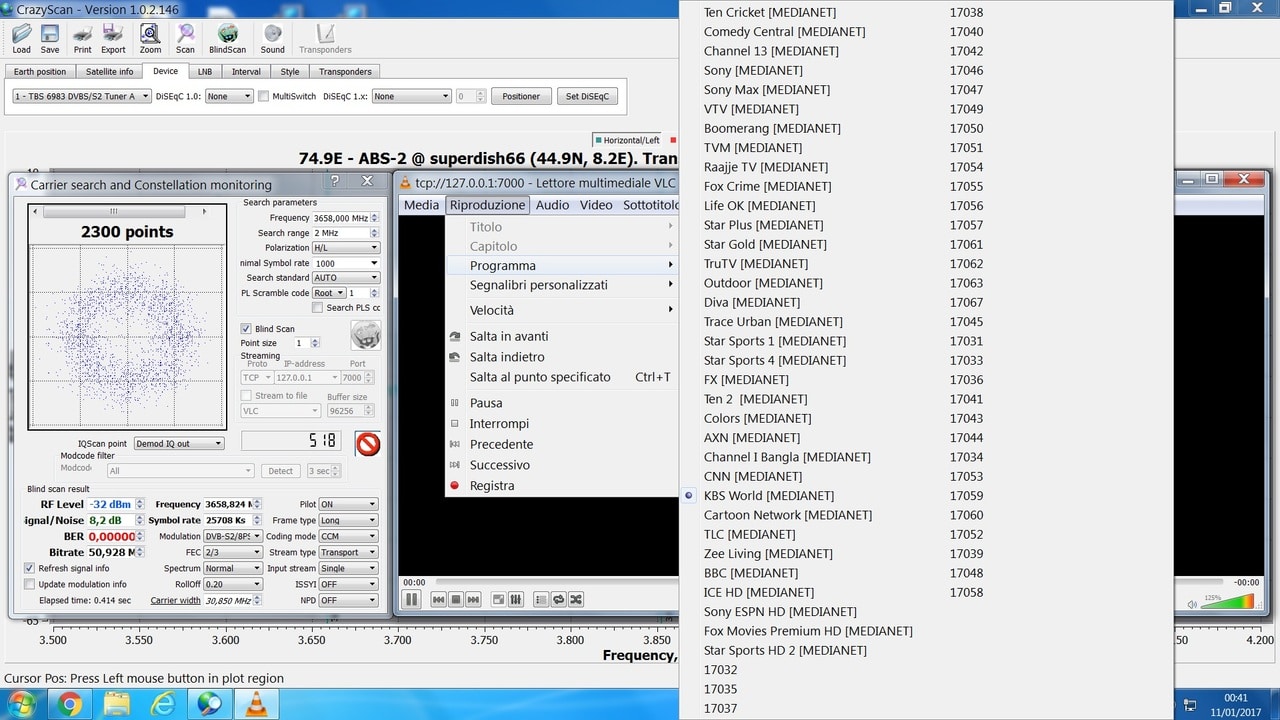This screenshot has height=720, width=1280.
Task: Open DiSEqC 1.x dropdown
Action: (411, 96)
